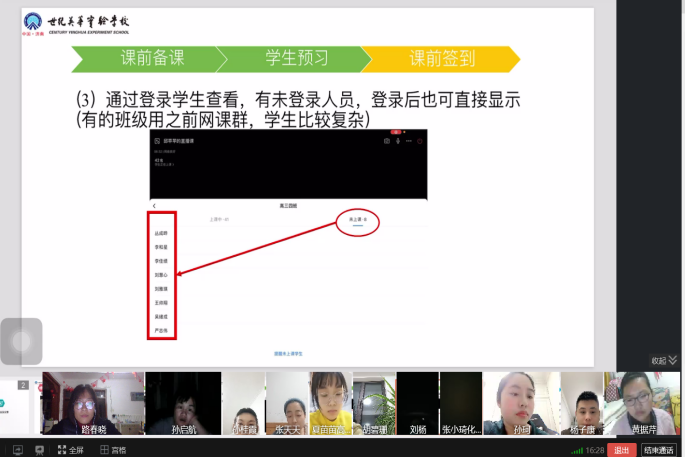Click the microphone icon in embedded live class
Screen dimensions: 685x457
398,141
